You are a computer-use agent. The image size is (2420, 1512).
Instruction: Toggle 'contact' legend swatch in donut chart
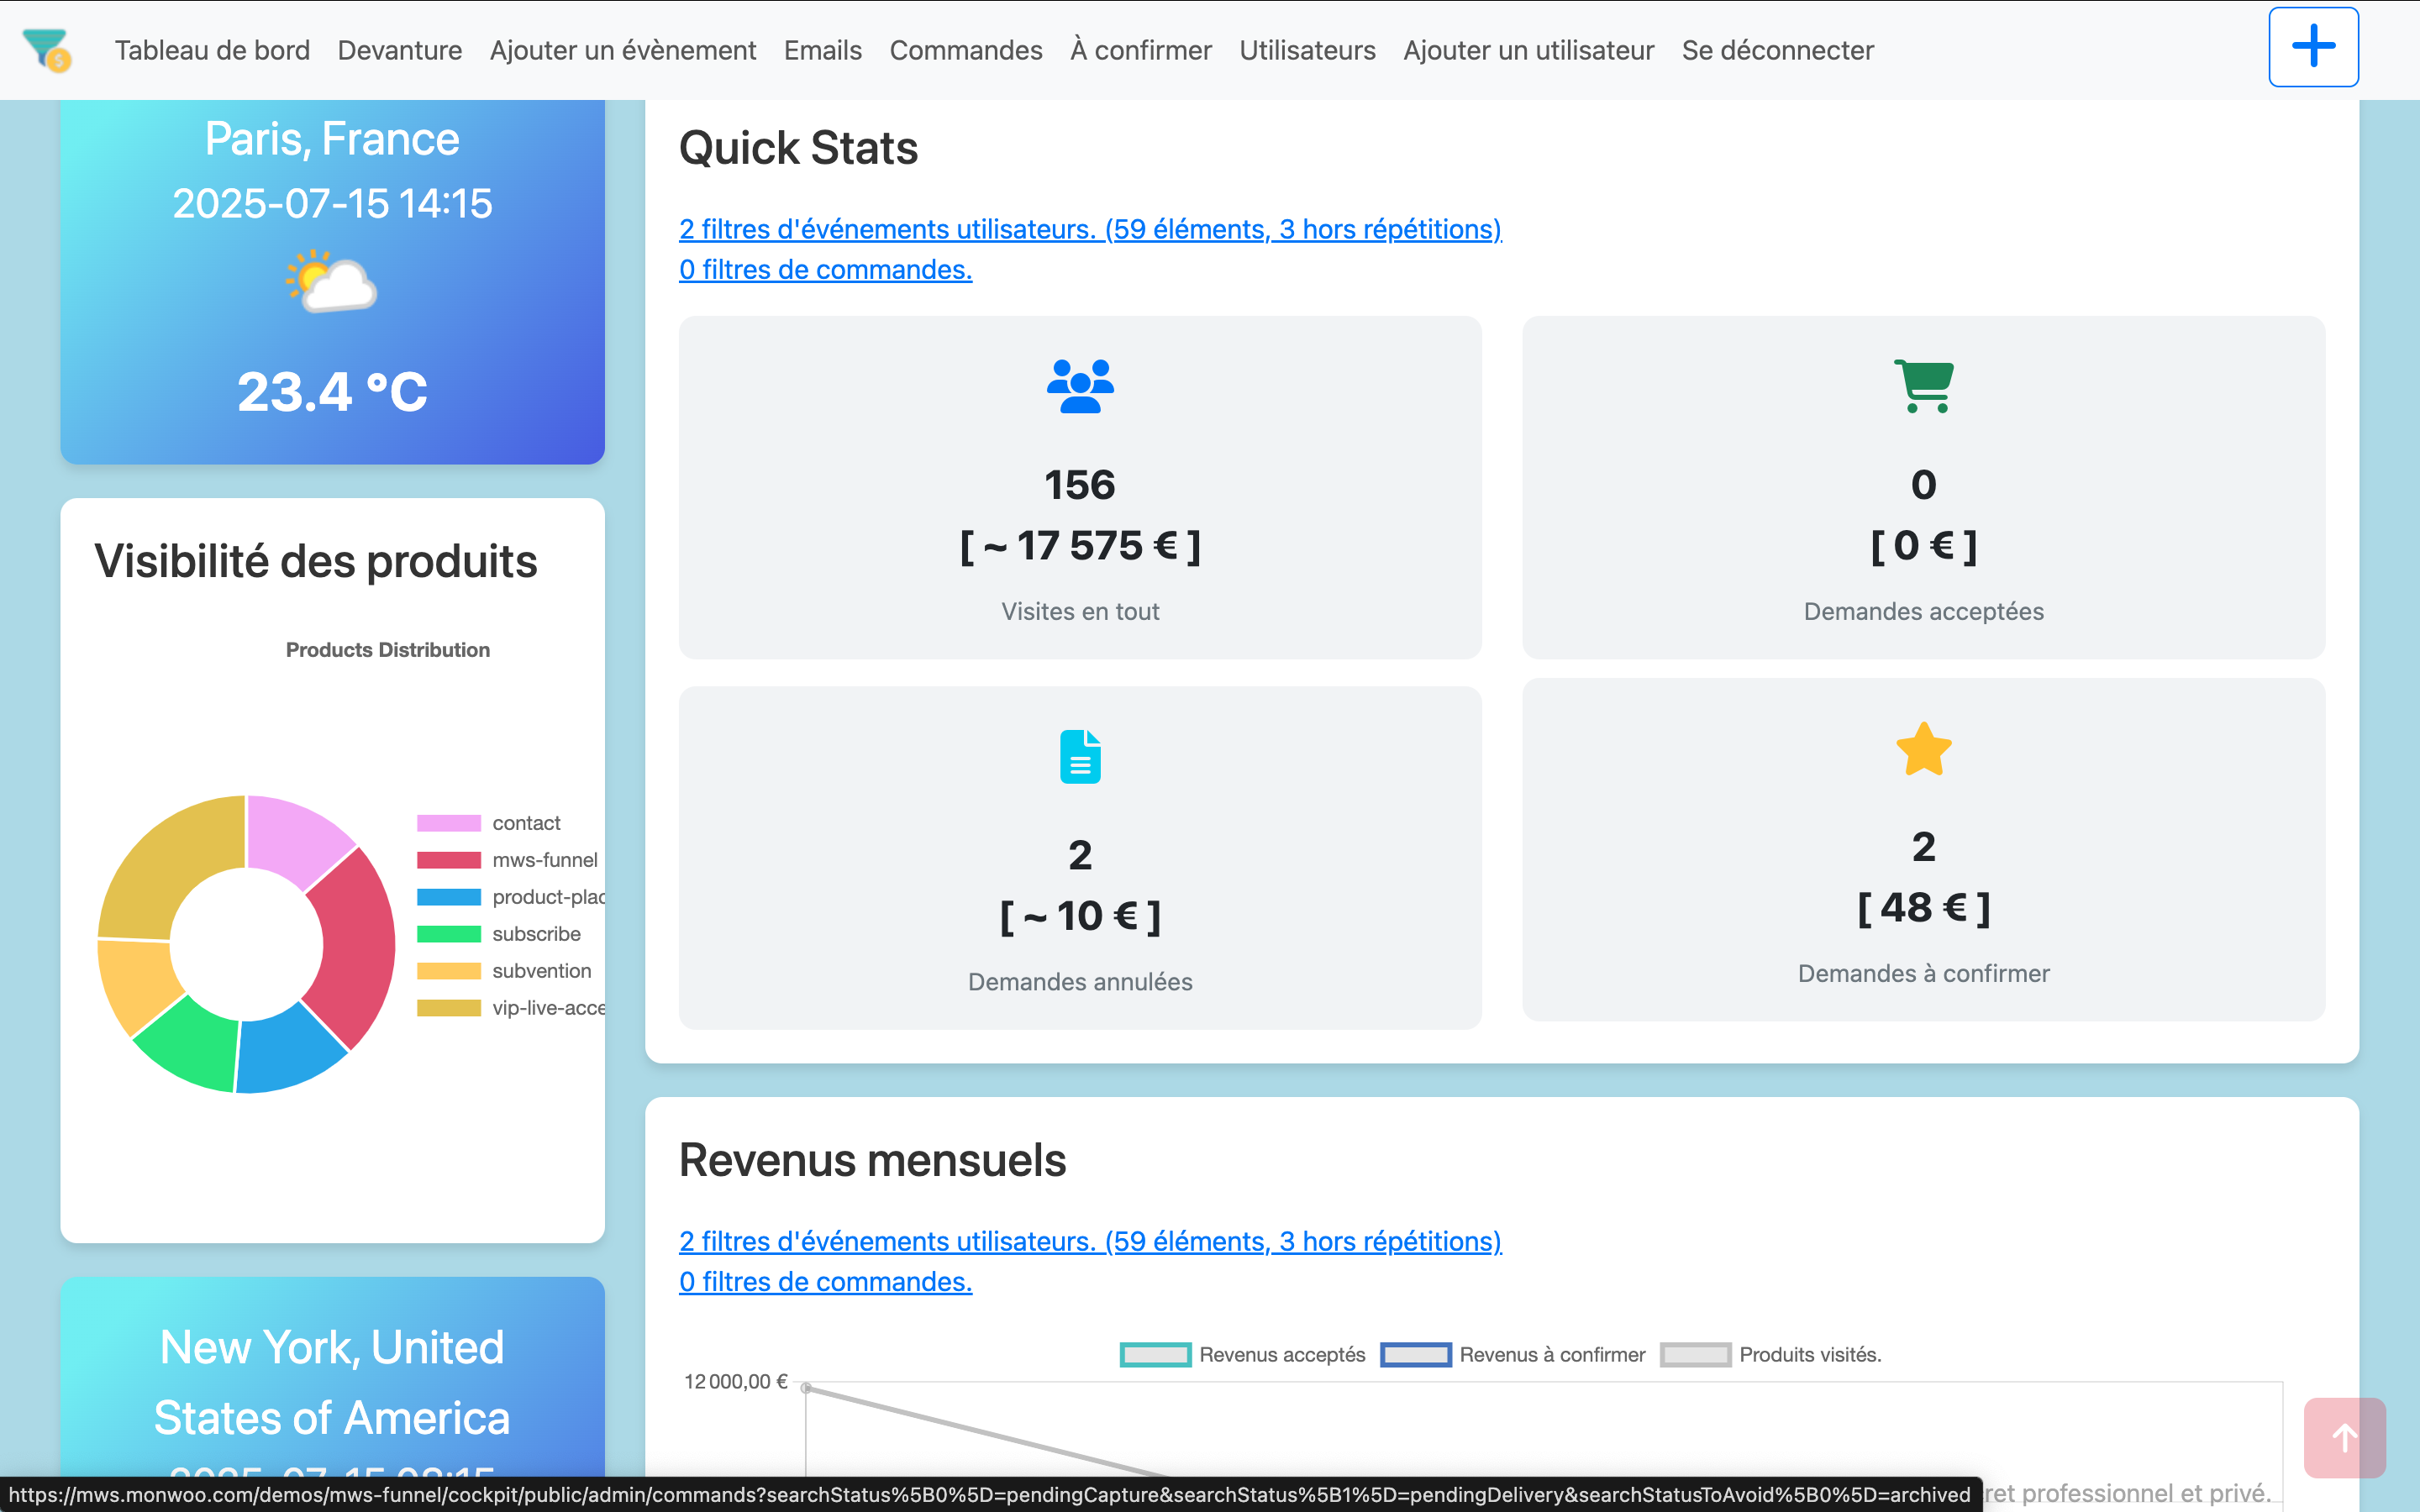pos(449,823)
